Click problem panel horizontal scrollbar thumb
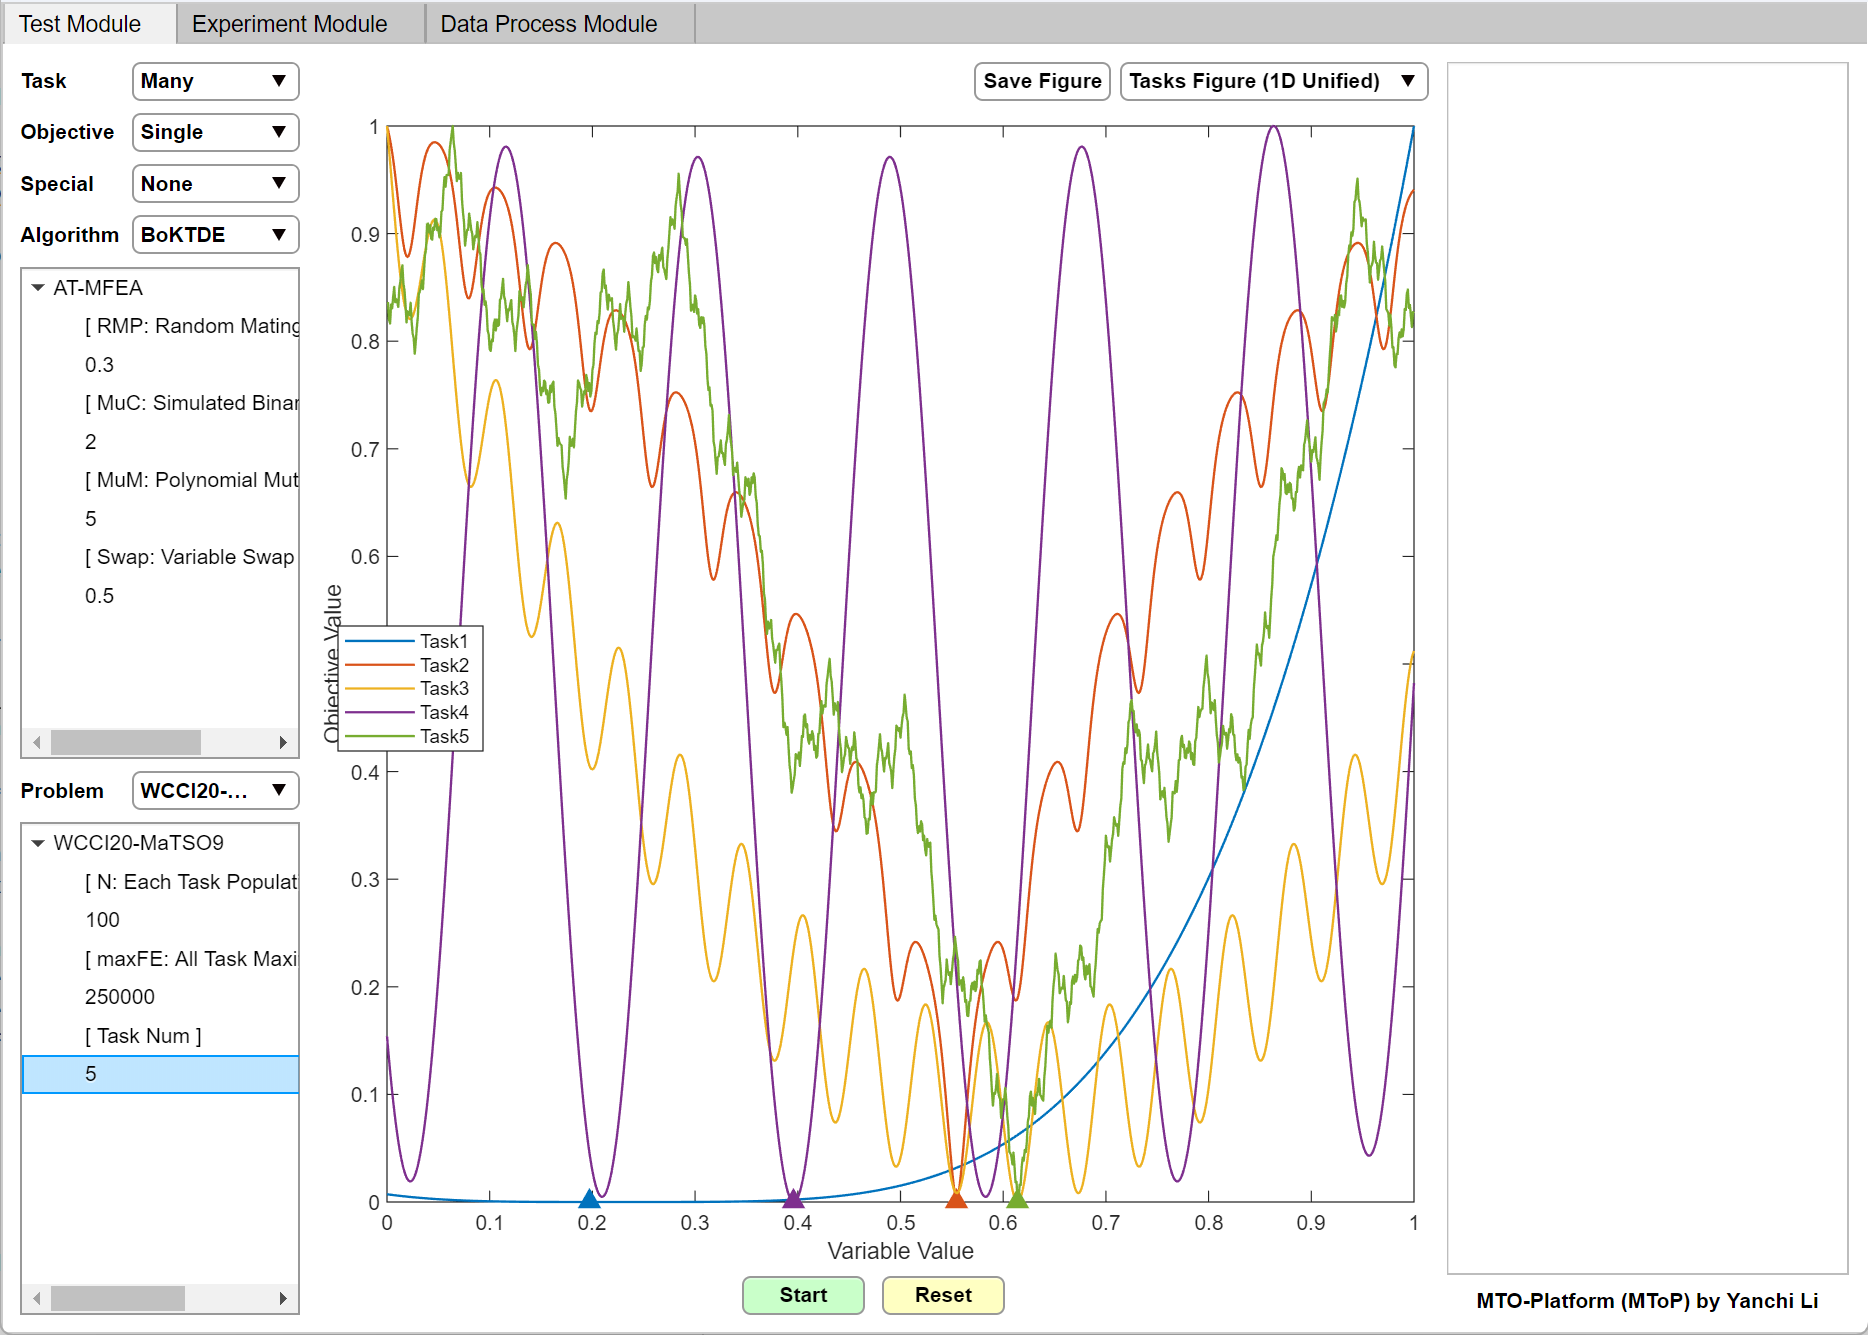1868x1335 pixels. click(118, 1298)
